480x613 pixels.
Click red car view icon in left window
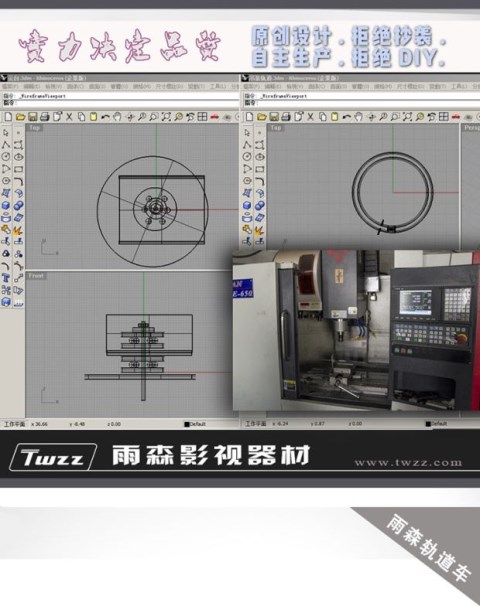[x=215, y=117]
